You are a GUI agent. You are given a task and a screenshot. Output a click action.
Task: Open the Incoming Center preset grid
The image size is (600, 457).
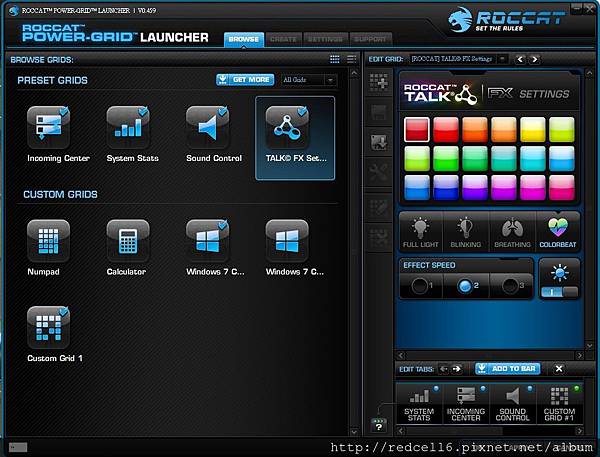point(49,128)
